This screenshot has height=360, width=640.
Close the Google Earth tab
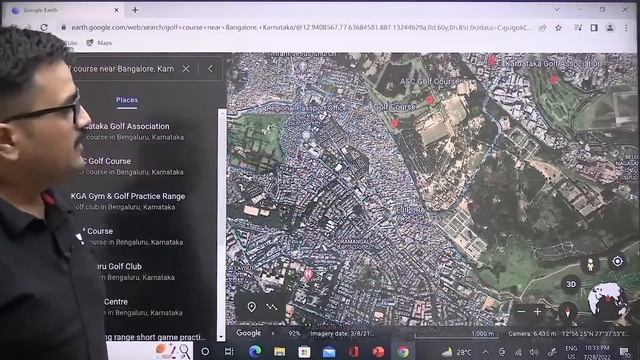point(116,10)
